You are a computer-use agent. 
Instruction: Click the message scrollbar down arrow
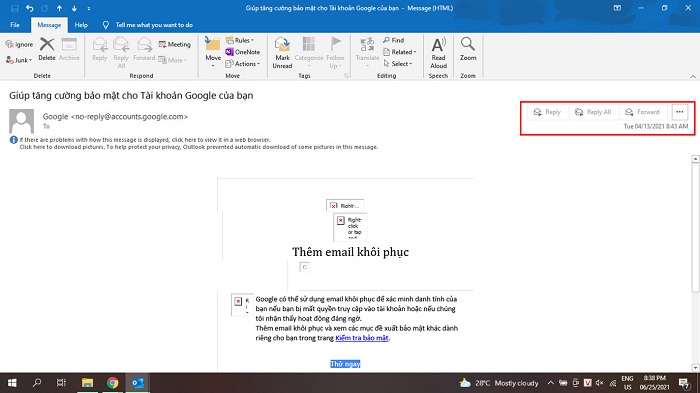point(696,368)
